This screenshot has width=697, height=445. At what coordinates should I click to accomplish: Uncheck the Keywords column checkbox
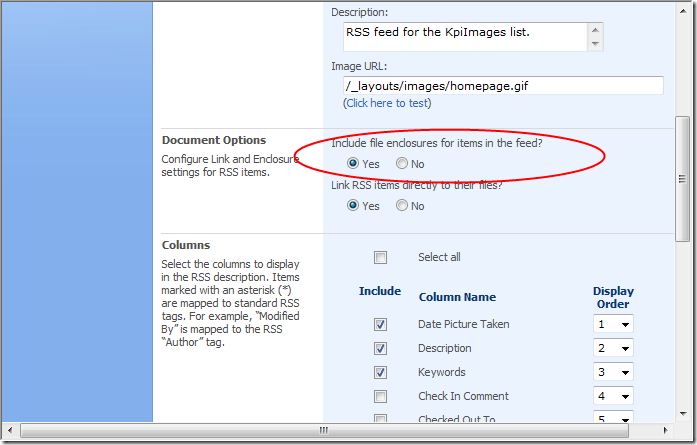click(380, 372)
